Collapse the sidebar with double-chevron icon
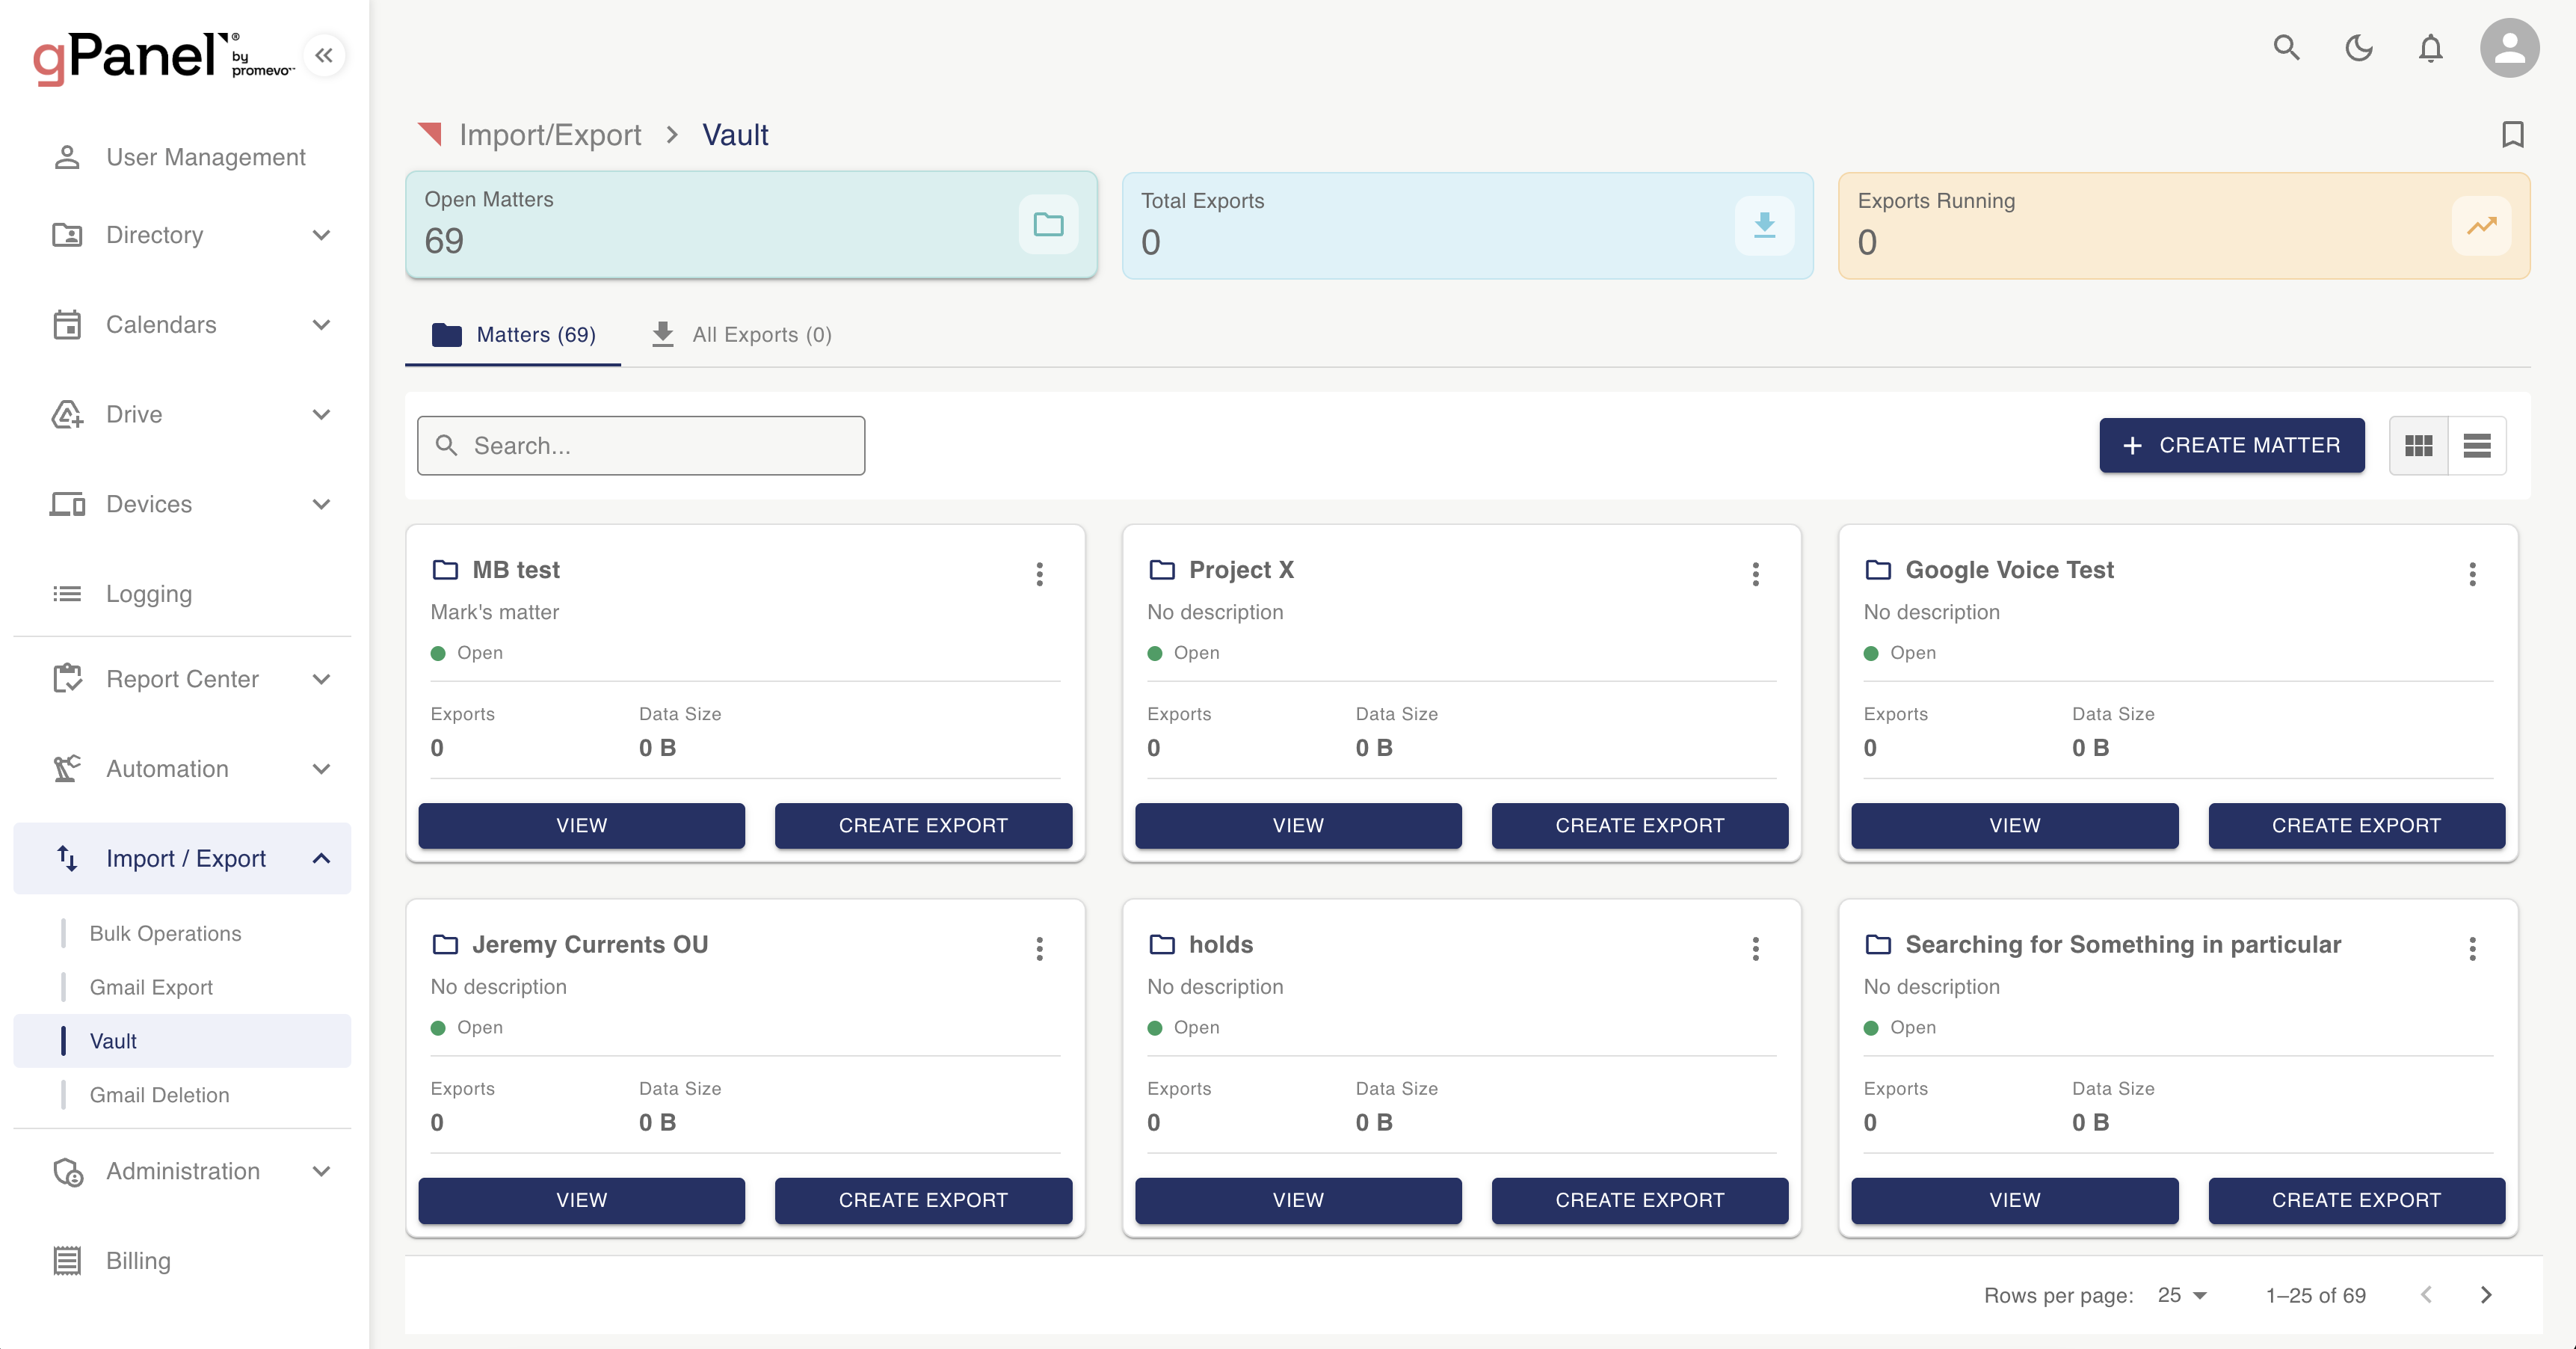This screenshot has width=2576, height=1349. (323, 55)
